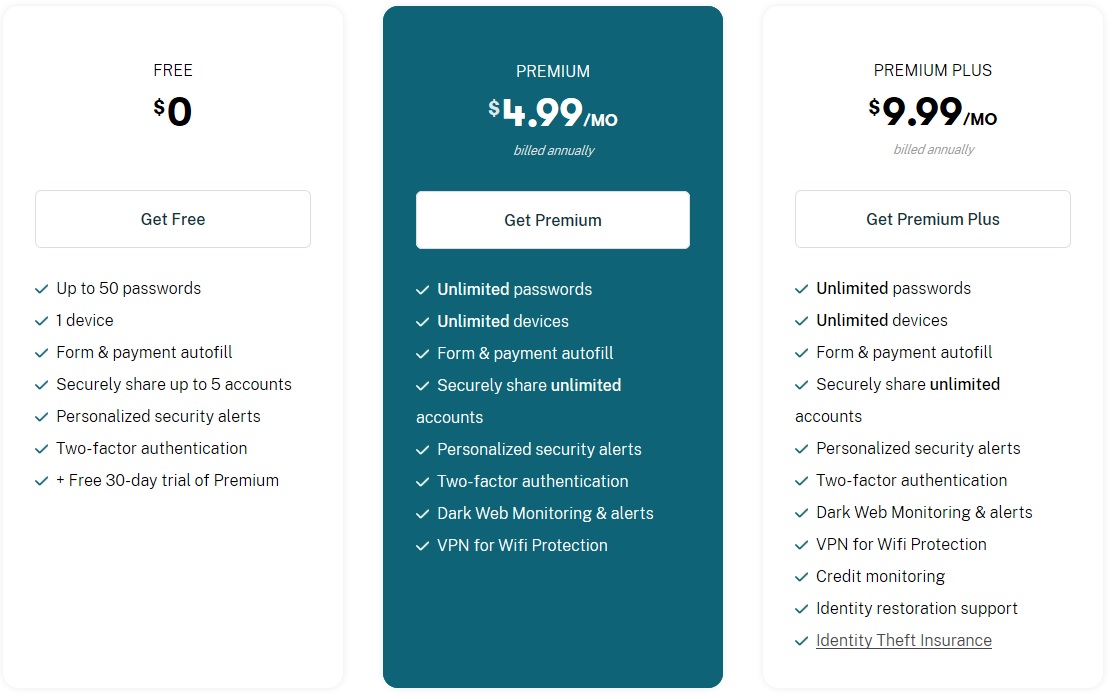This screenshot has width=1115, height=699.
Task: Open the Identity Theft Insurance link
Action: tap(903, 640)
